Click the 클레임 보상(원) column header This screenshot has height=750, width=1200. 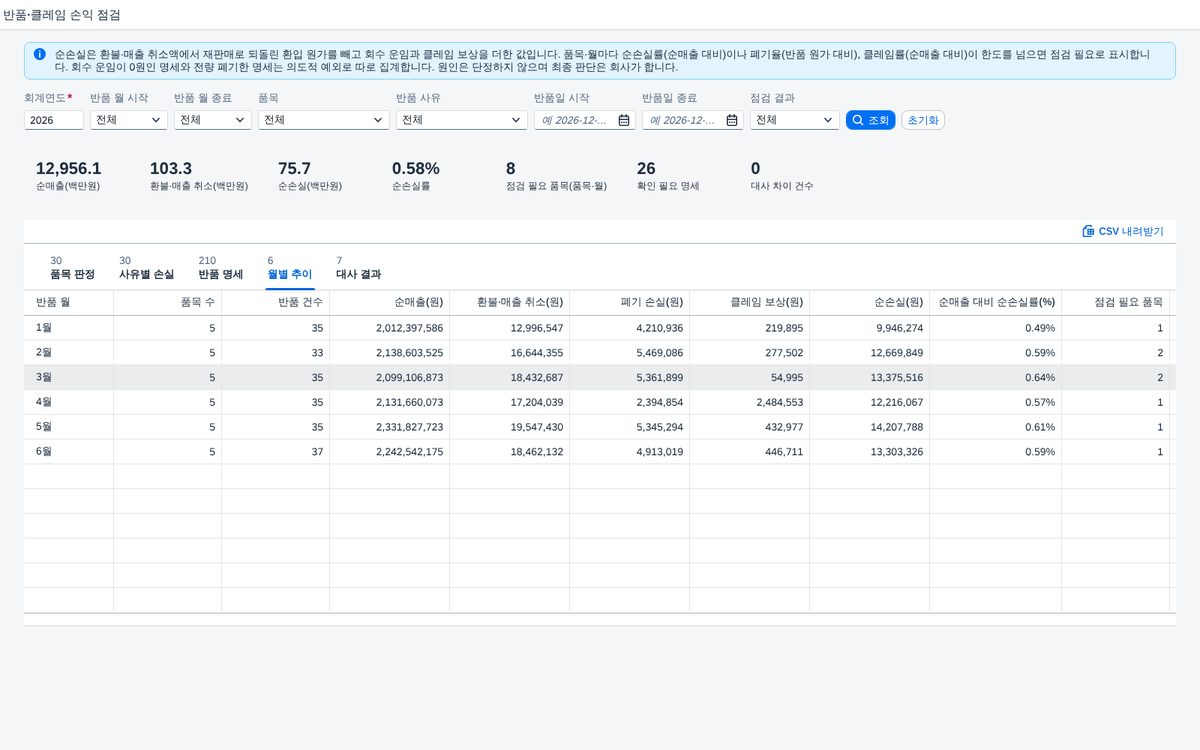point(750,303)
